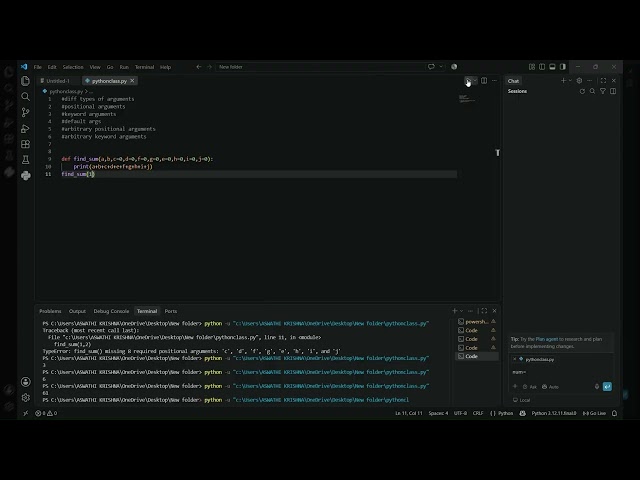This screenshot has height=480, width=640.
Task: Toggle the primary side bar visibility
Action: pos(542,67)
